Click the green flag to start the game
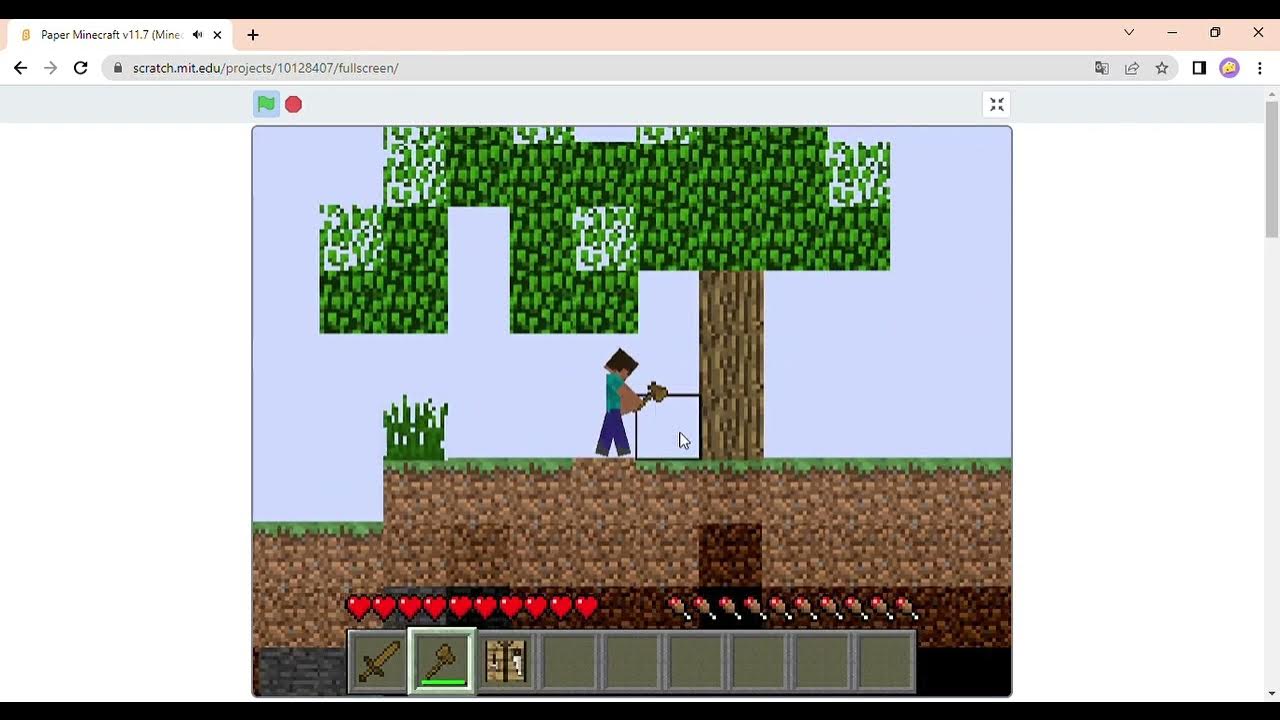Image resolution: width=1280 pixels, height=720 pixels. pos(266,104)
